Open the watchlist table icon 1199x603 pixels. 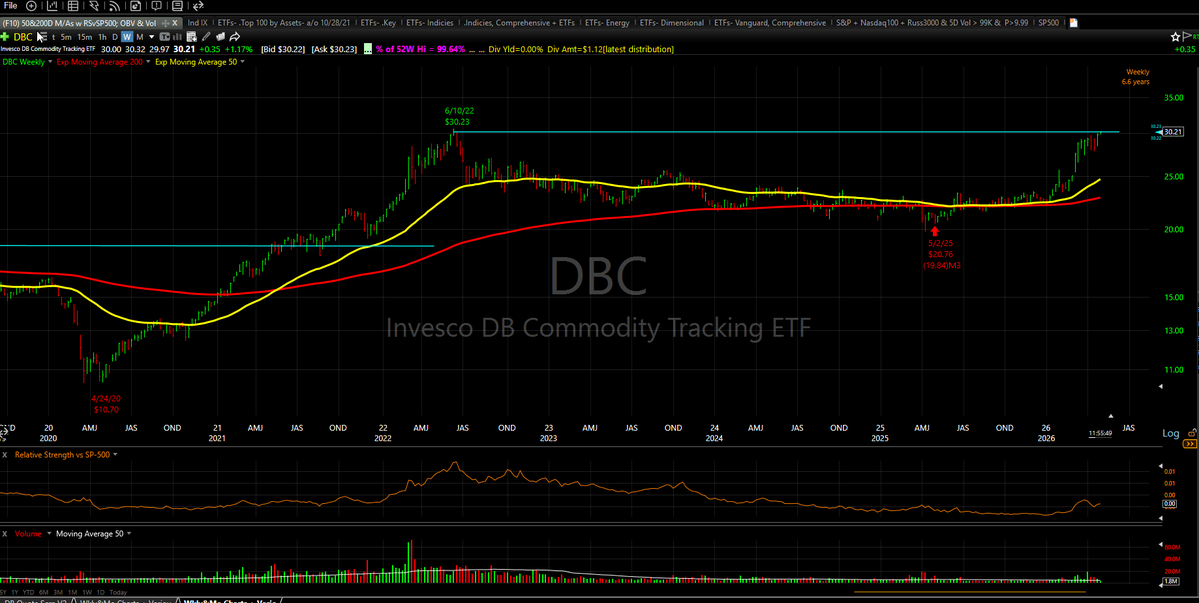coord(73,6)
